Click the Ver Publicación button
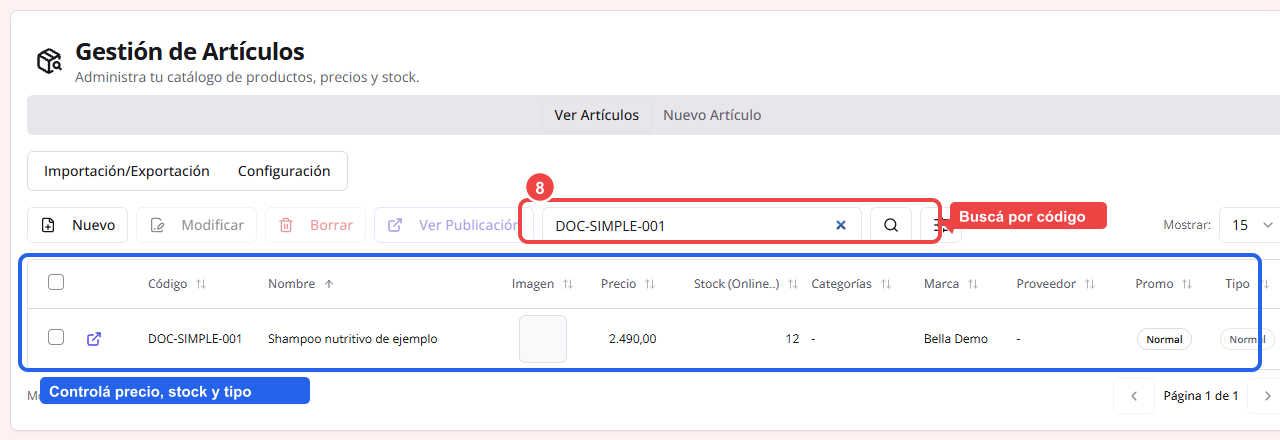The width and height of the screenshot is (1280, 440). 453,225
